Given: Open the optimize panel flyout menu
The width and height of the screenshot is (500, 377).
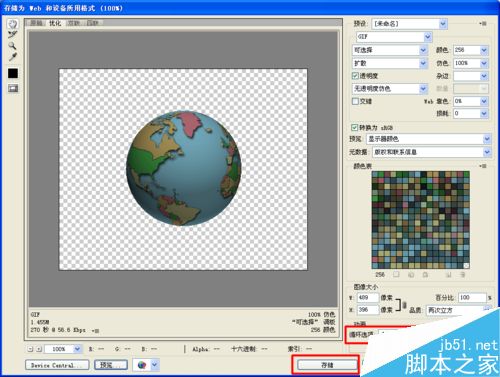Looking at the screenshot, I should pos(482,24).
